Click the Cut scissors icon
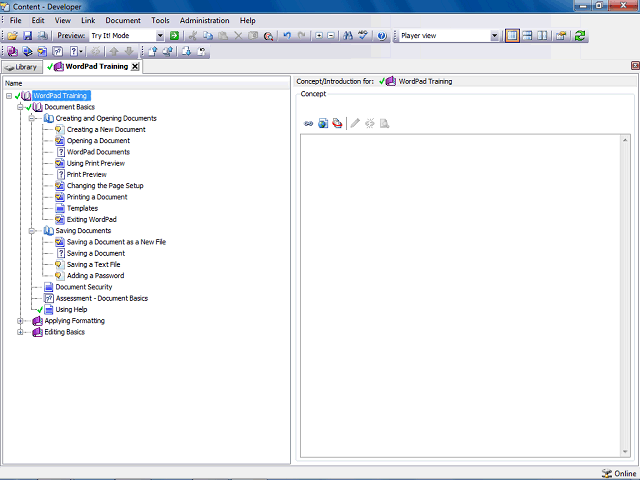 193,36
